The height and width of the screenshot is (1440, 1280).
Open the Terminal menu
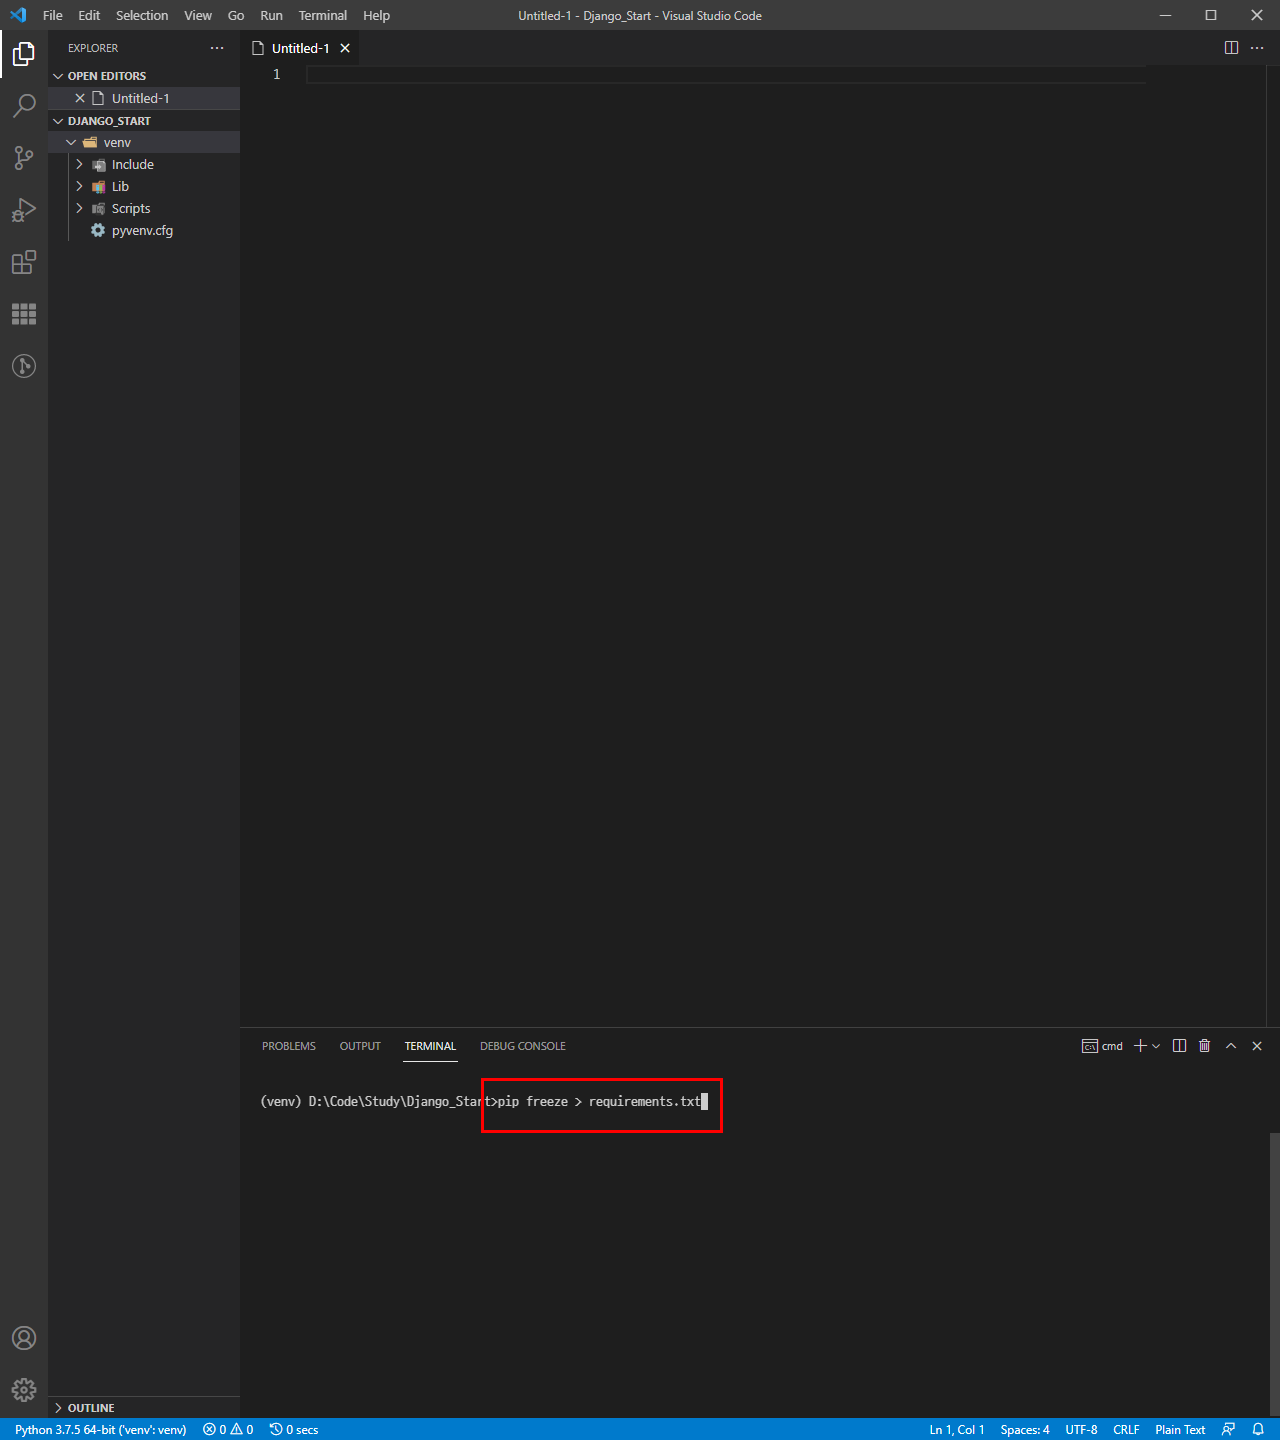(x=323, y=15)
